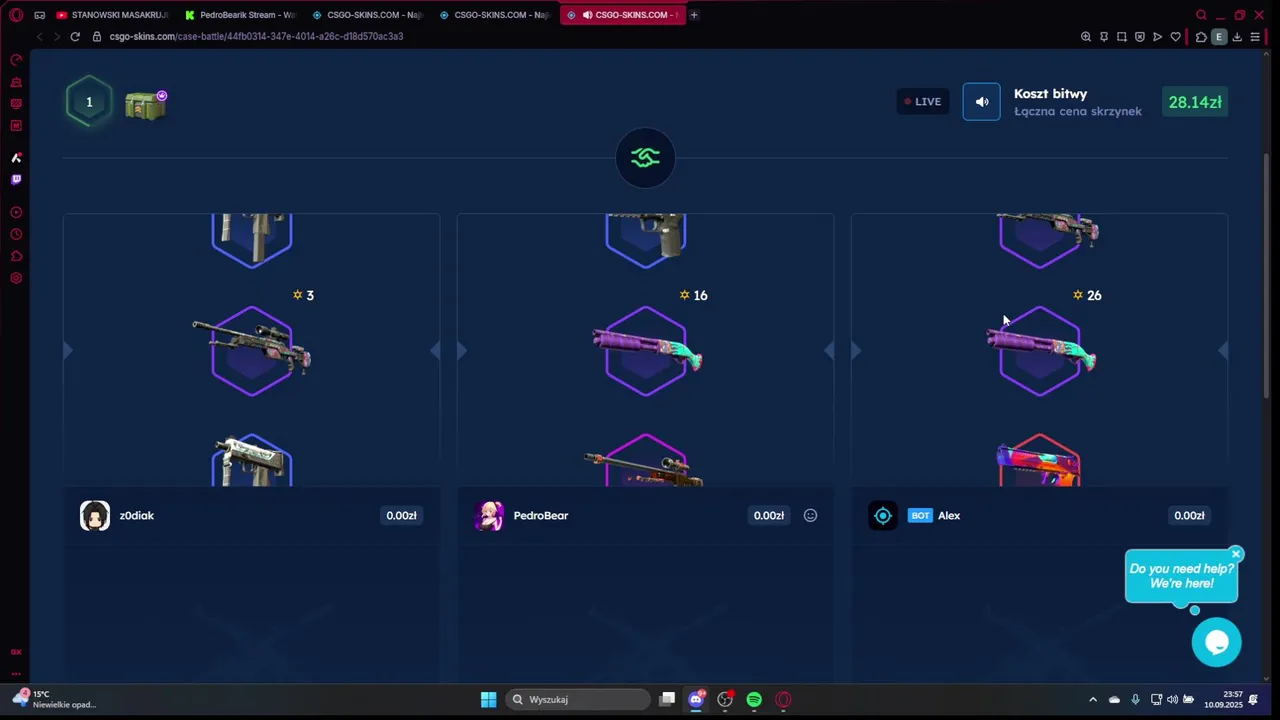The width and height of the screenshot is (1280, 720).
Task: Open Aria AI in sidebar
Action: (16, 158)
